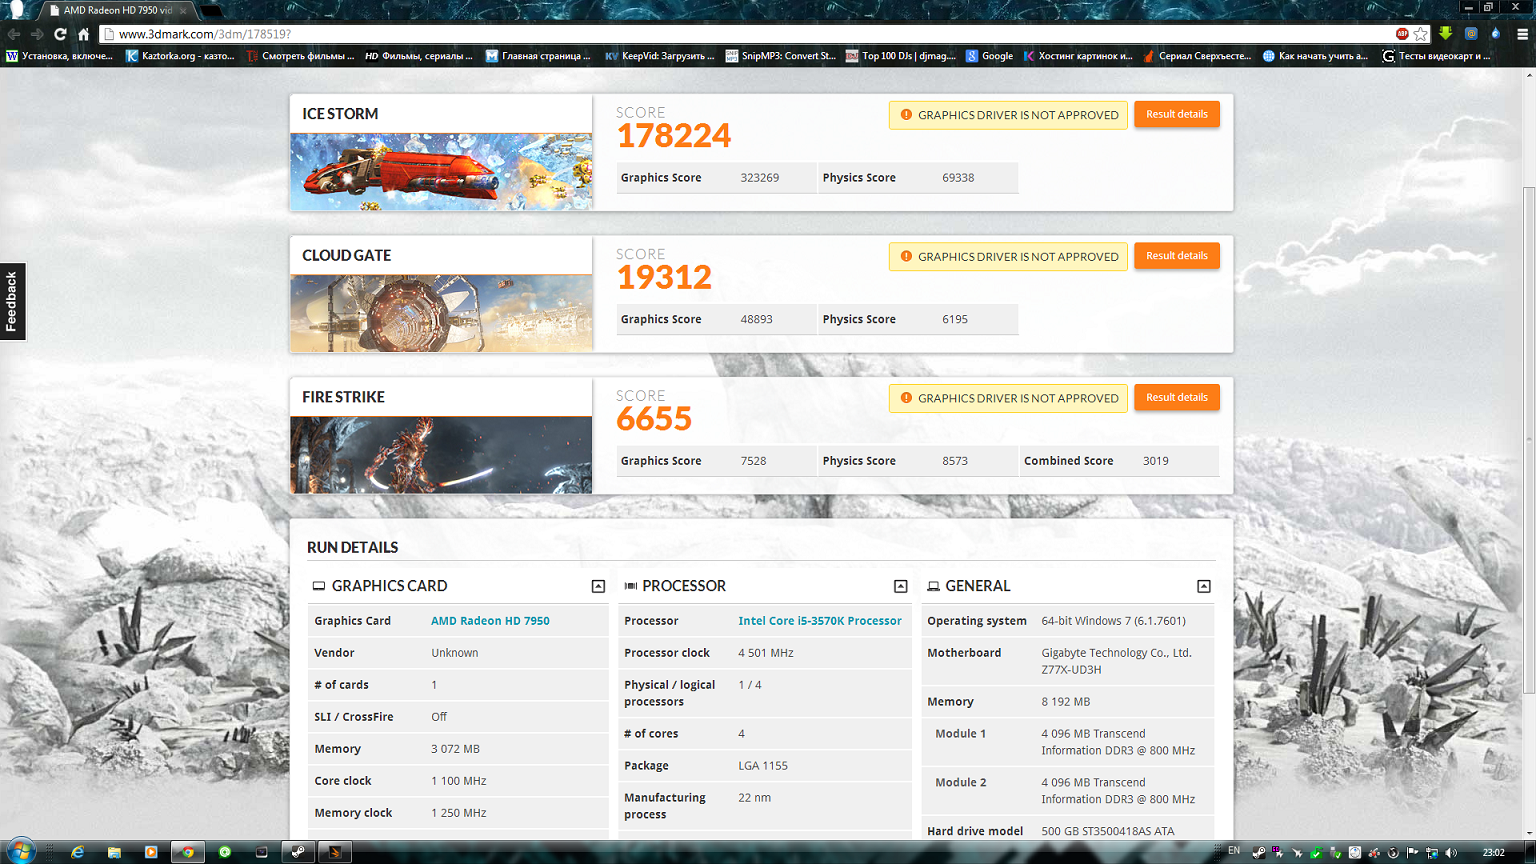Launch Internet Explorer from the taskbar
The height and width of the screenshot is (864, 1536).
coord(77,852)
